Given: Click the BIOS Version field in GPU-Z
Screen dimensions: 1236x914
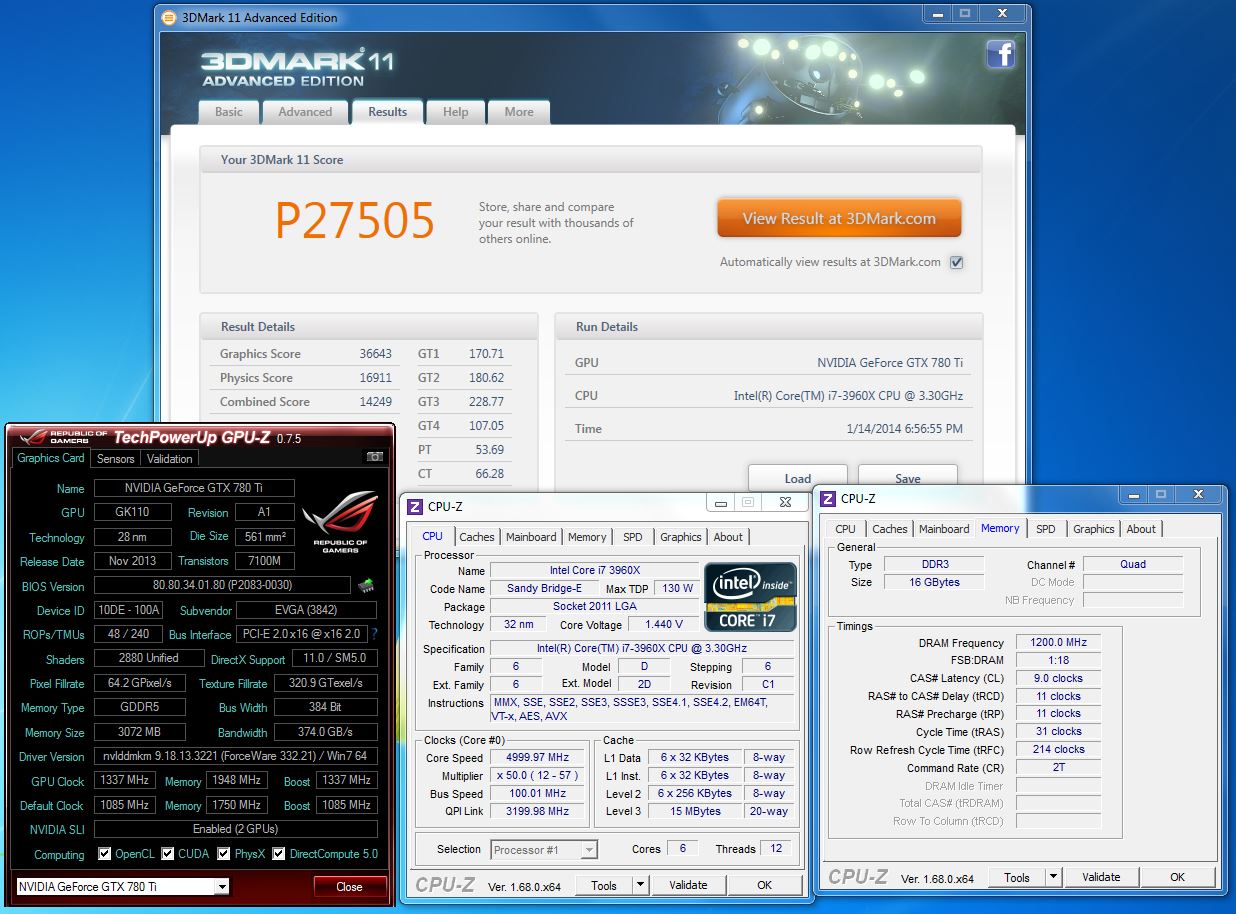Looking at the screenshot, I should click(222, 586).
